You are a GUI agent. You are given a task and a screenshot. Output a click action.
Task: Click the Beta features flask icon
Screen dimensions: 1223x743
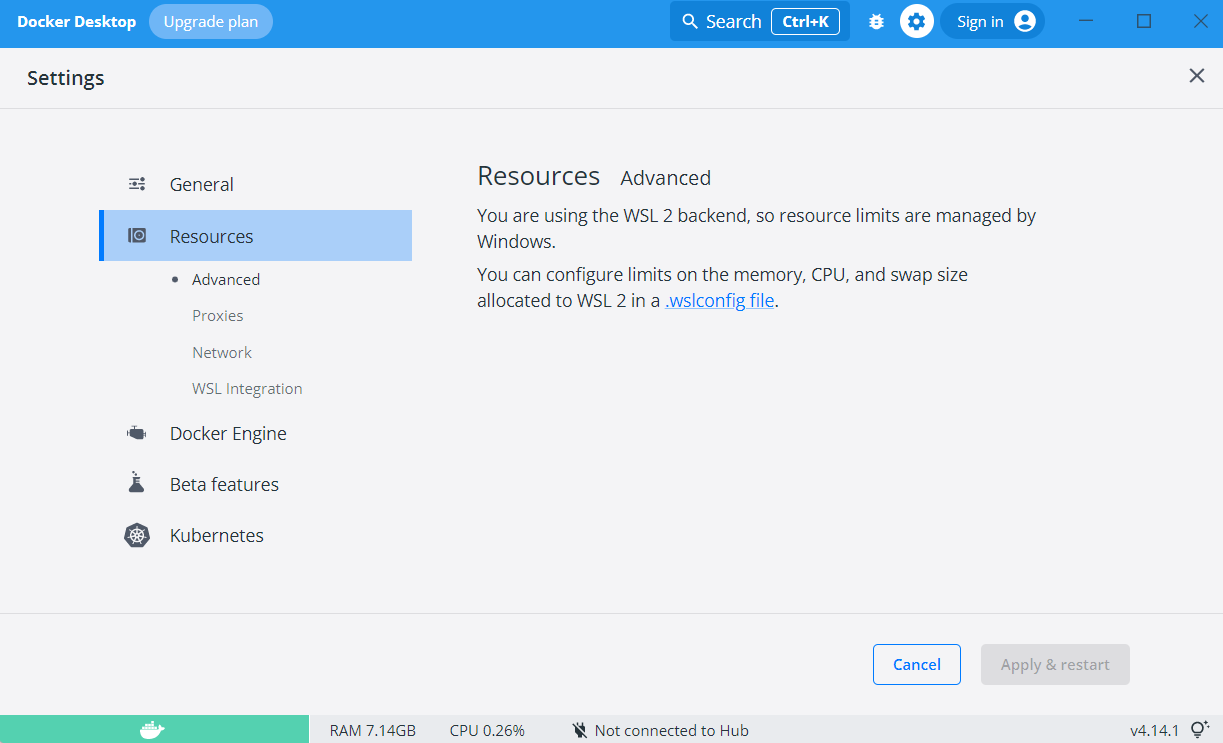point(136,483)
